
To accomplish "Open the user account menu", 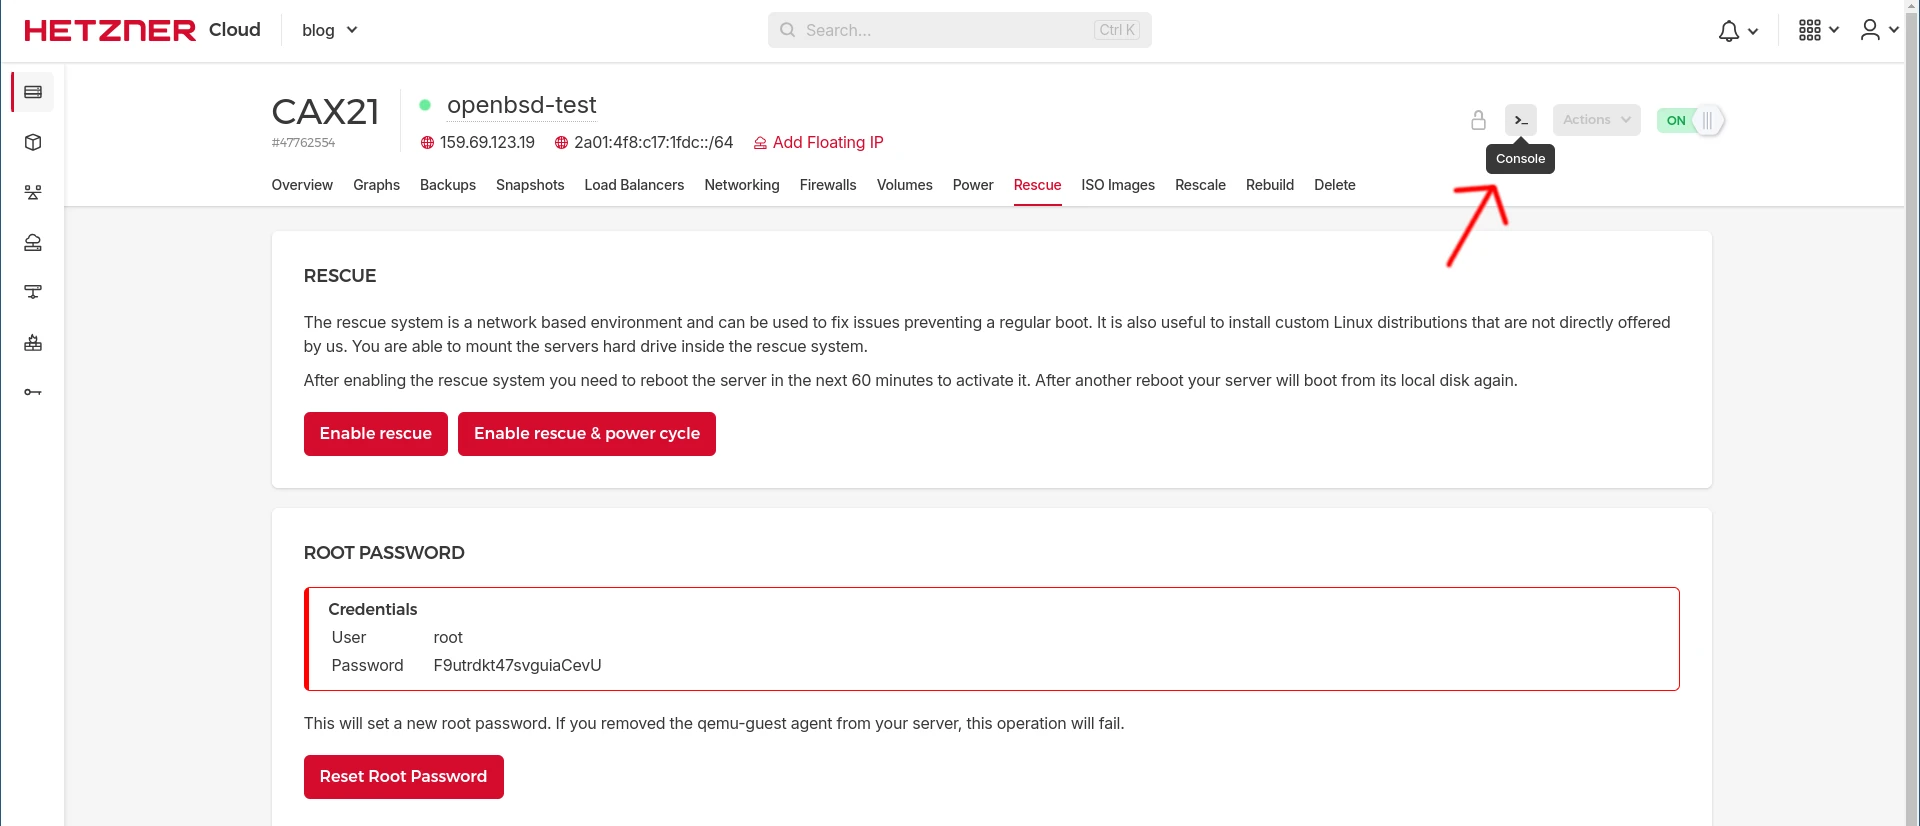I will coord(1878,30).
